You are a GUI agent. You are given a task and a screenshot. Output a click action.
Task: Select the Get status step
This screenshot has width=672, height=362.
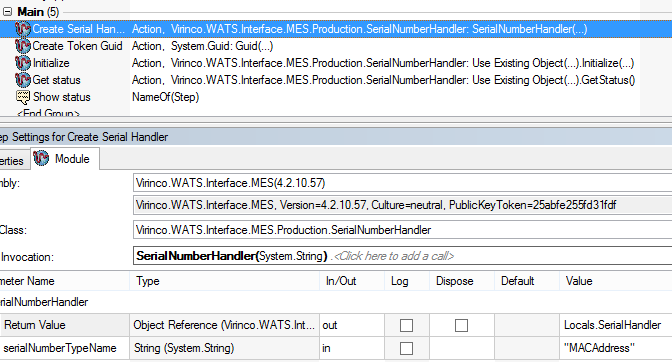56,80
